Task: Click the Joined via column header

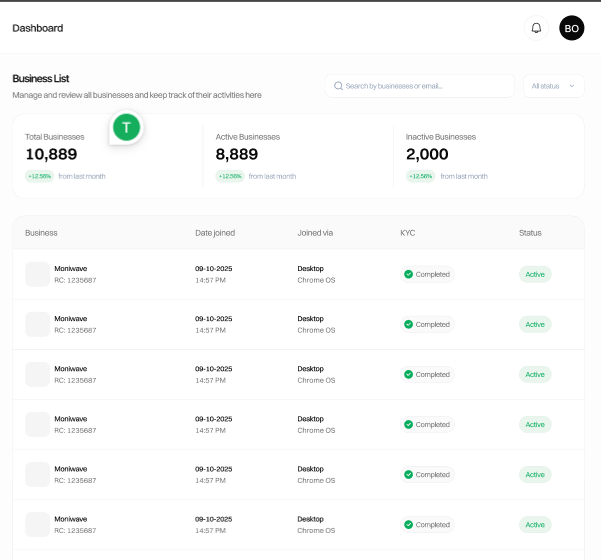Action: tap(315, 233)
